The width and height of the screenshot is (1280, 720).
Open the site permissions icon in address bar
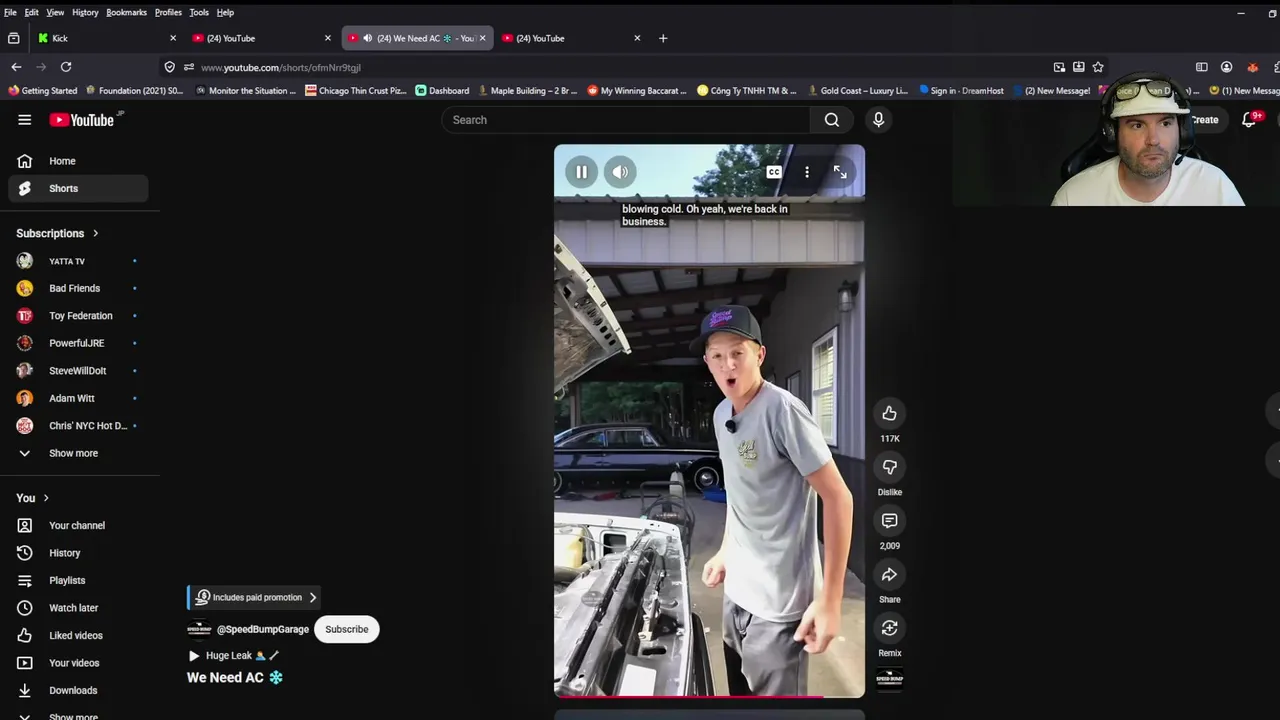pos(188,67)
